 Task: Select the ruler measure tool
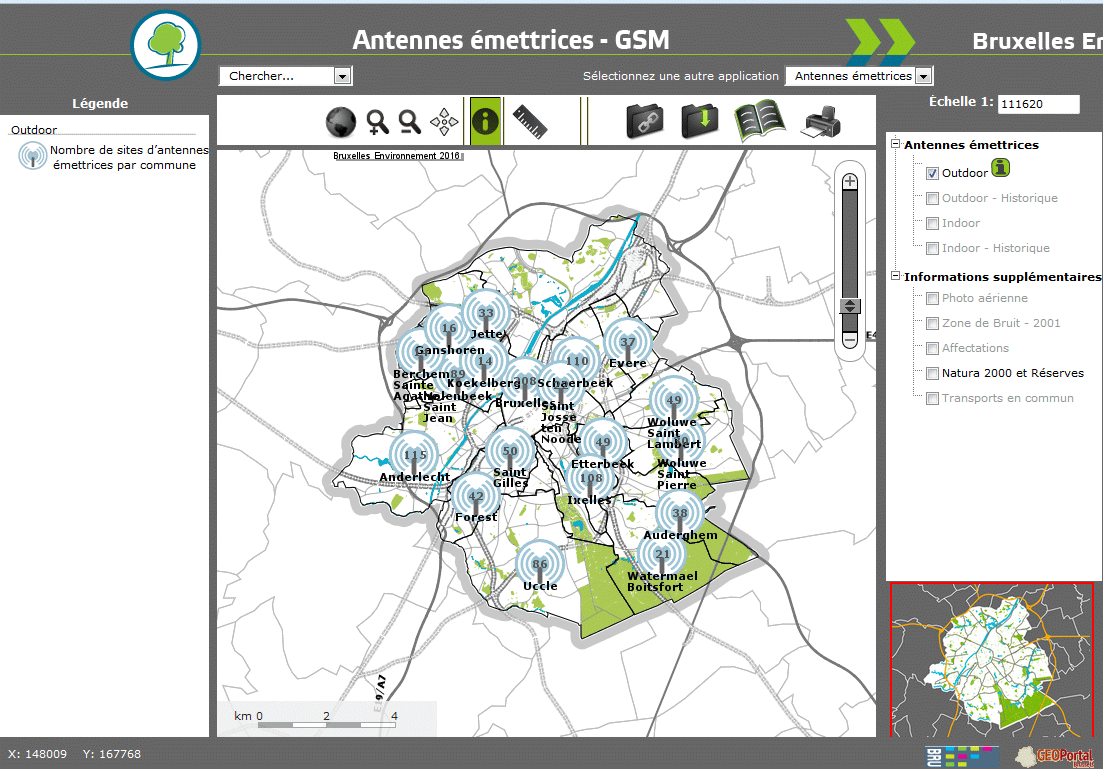pos(530,122)
